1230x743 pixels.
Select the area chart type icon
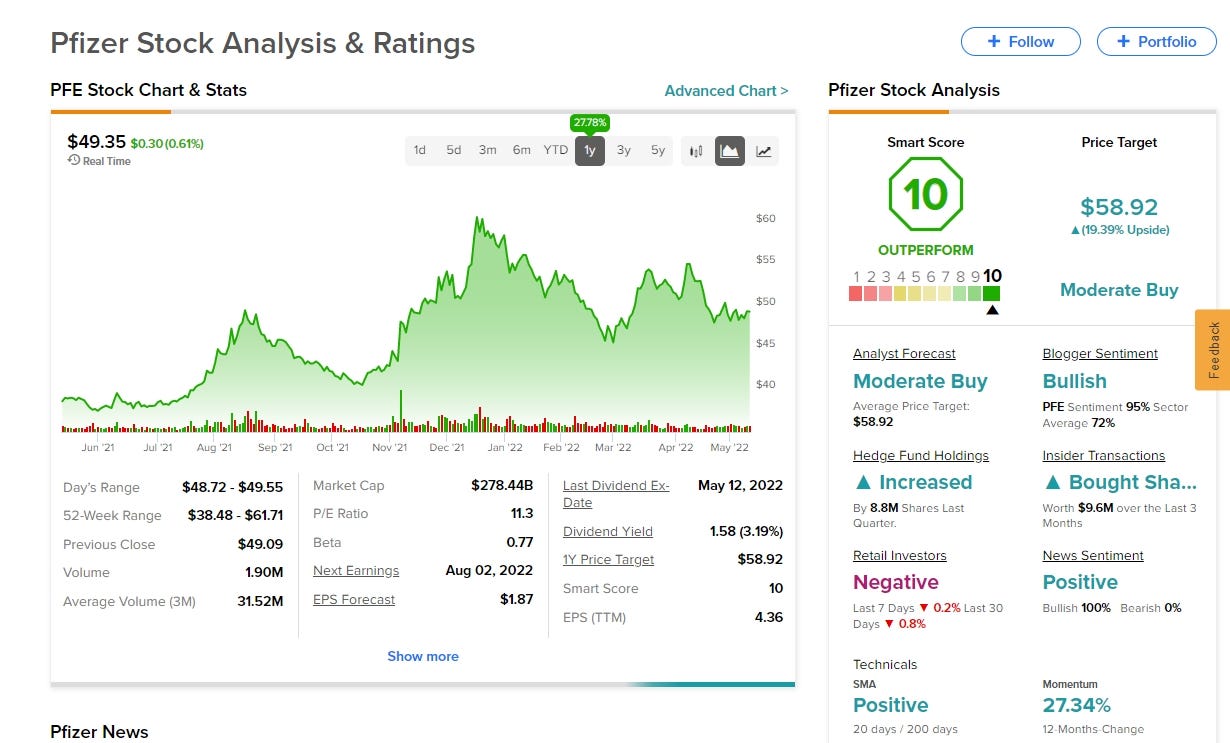tap(730, 151)
